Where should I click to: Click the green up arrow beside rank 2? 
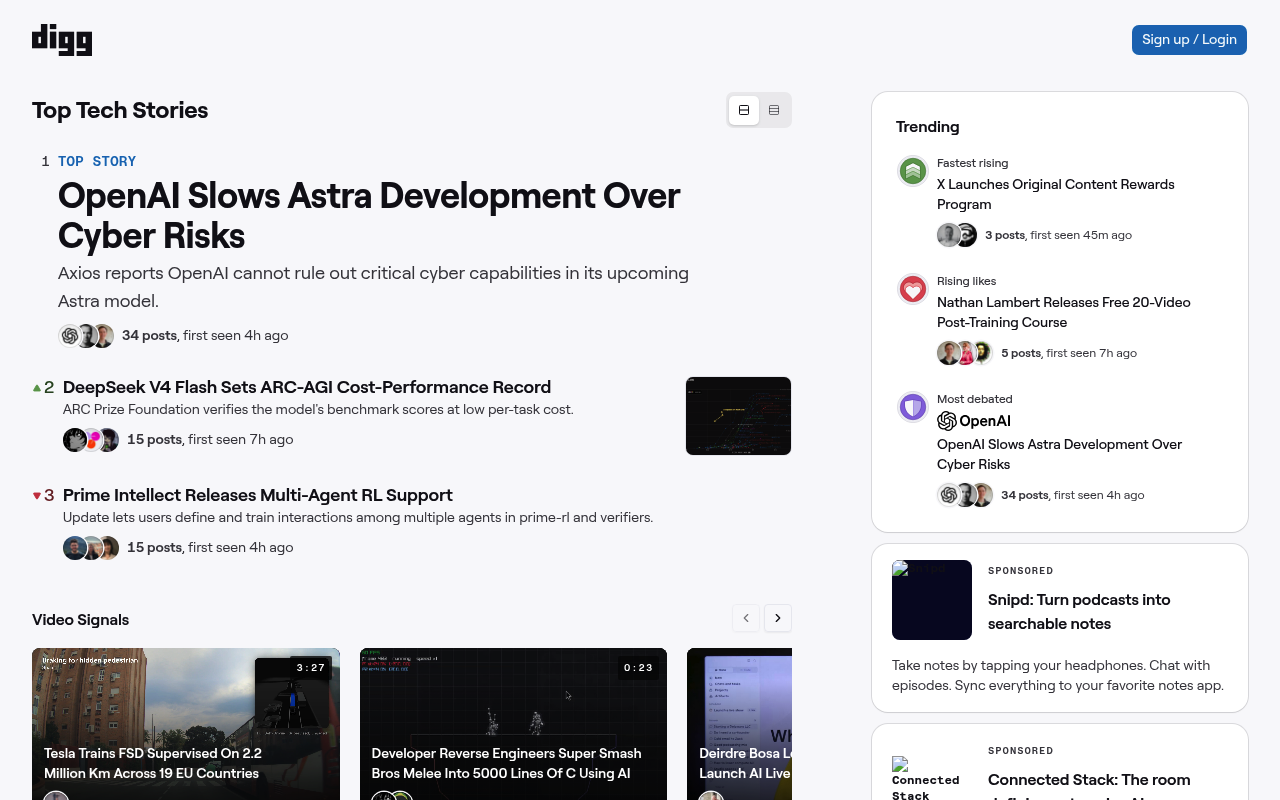coord(37,387)
